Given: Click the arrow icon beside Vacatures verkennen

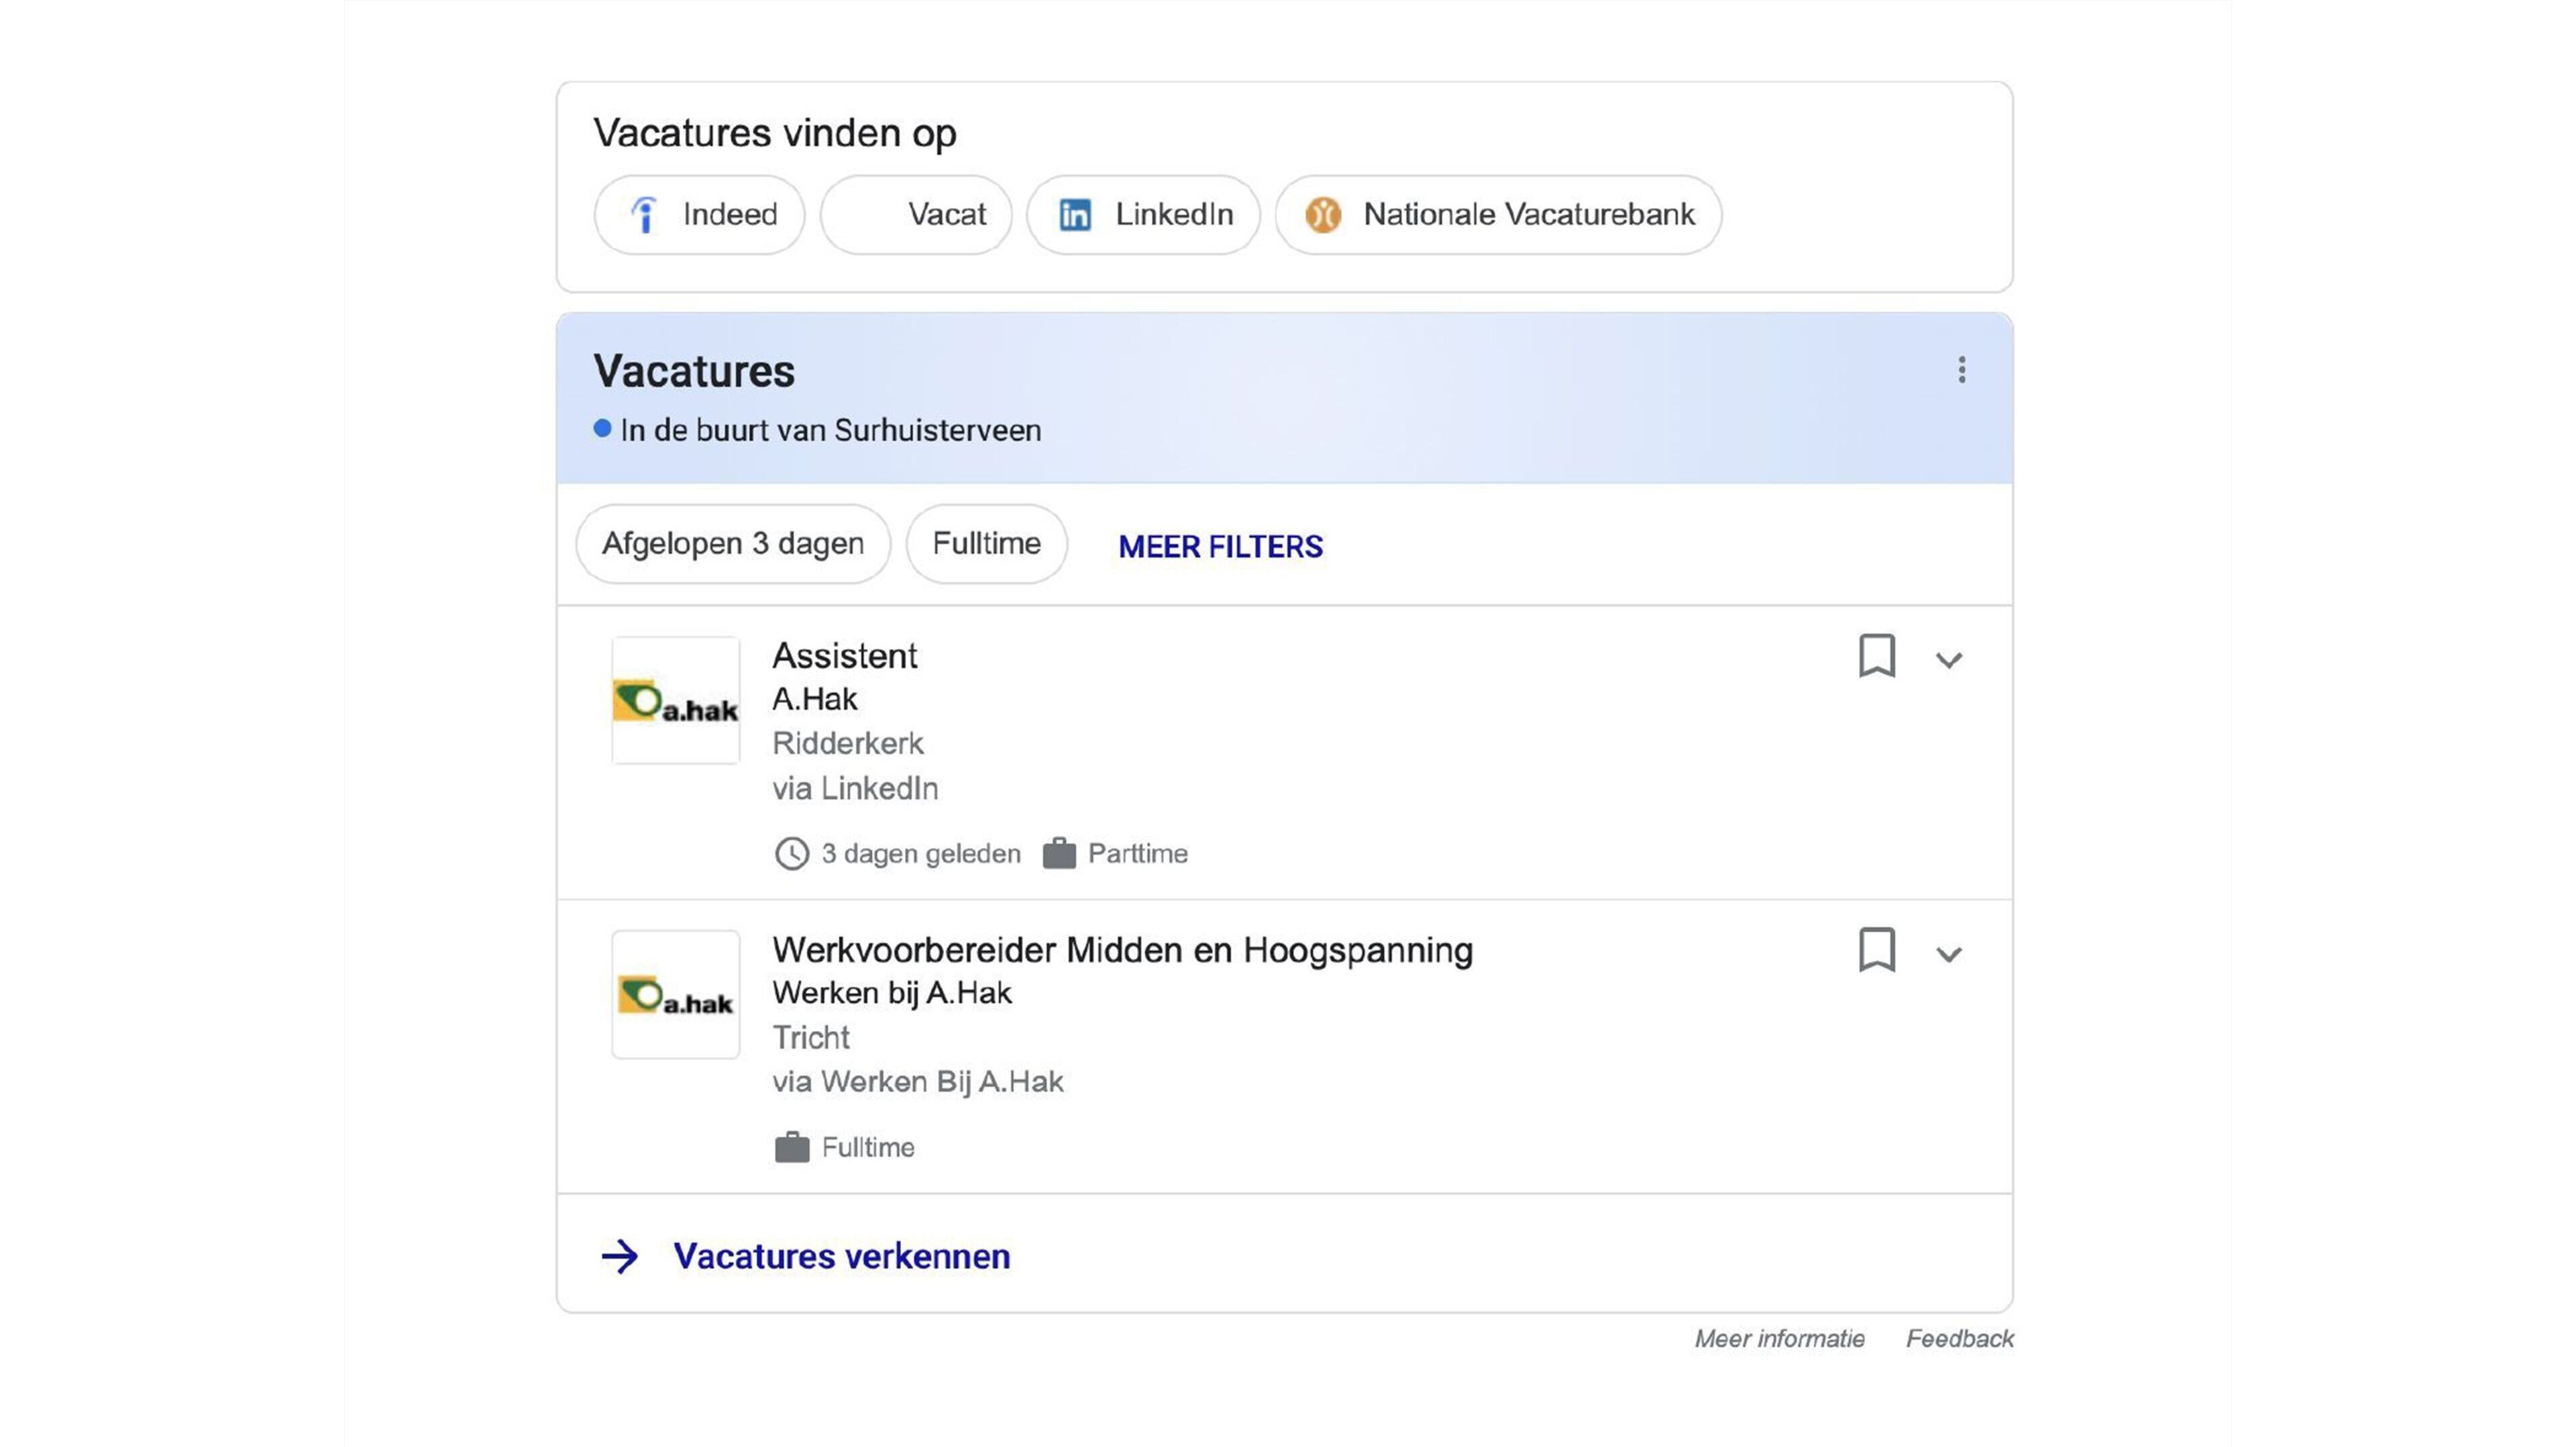Looking at the screenshot, I should pos(620,1257).
